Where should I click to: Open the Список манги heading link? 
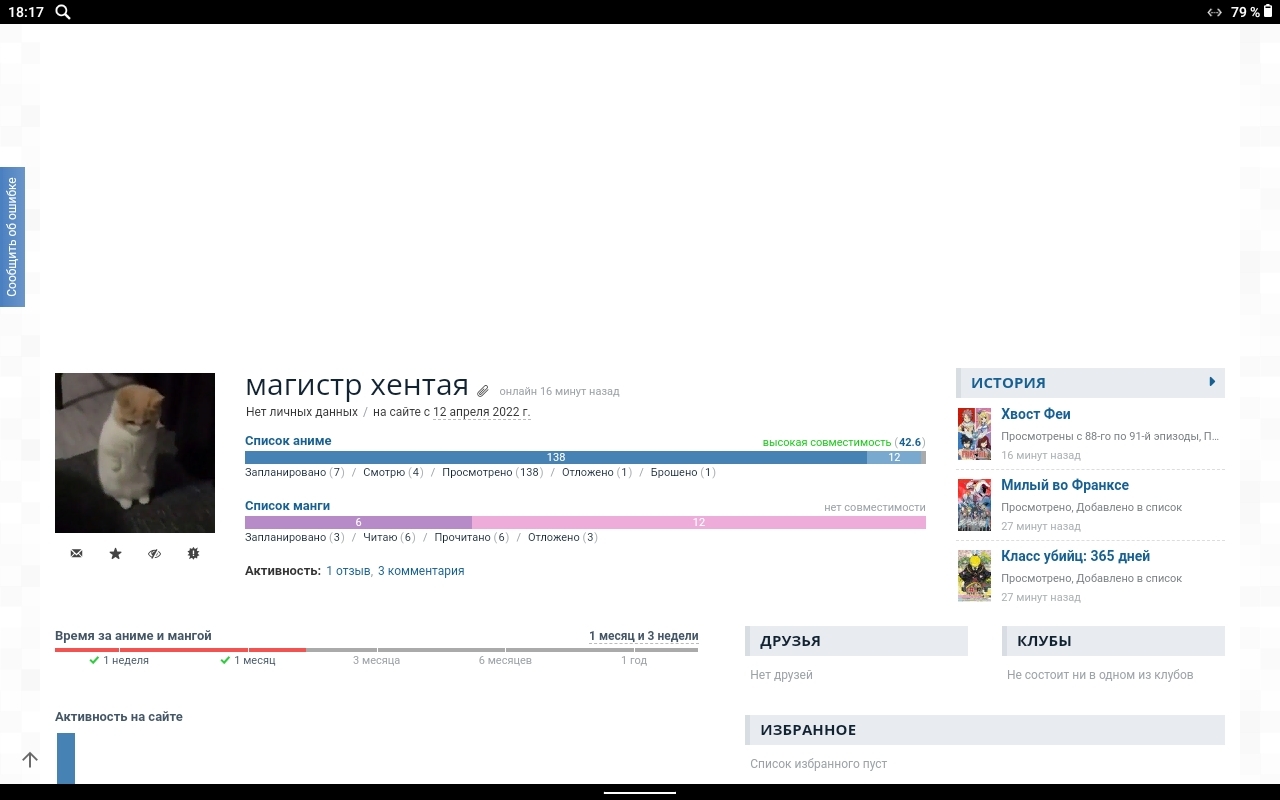[x=287, y=506]
